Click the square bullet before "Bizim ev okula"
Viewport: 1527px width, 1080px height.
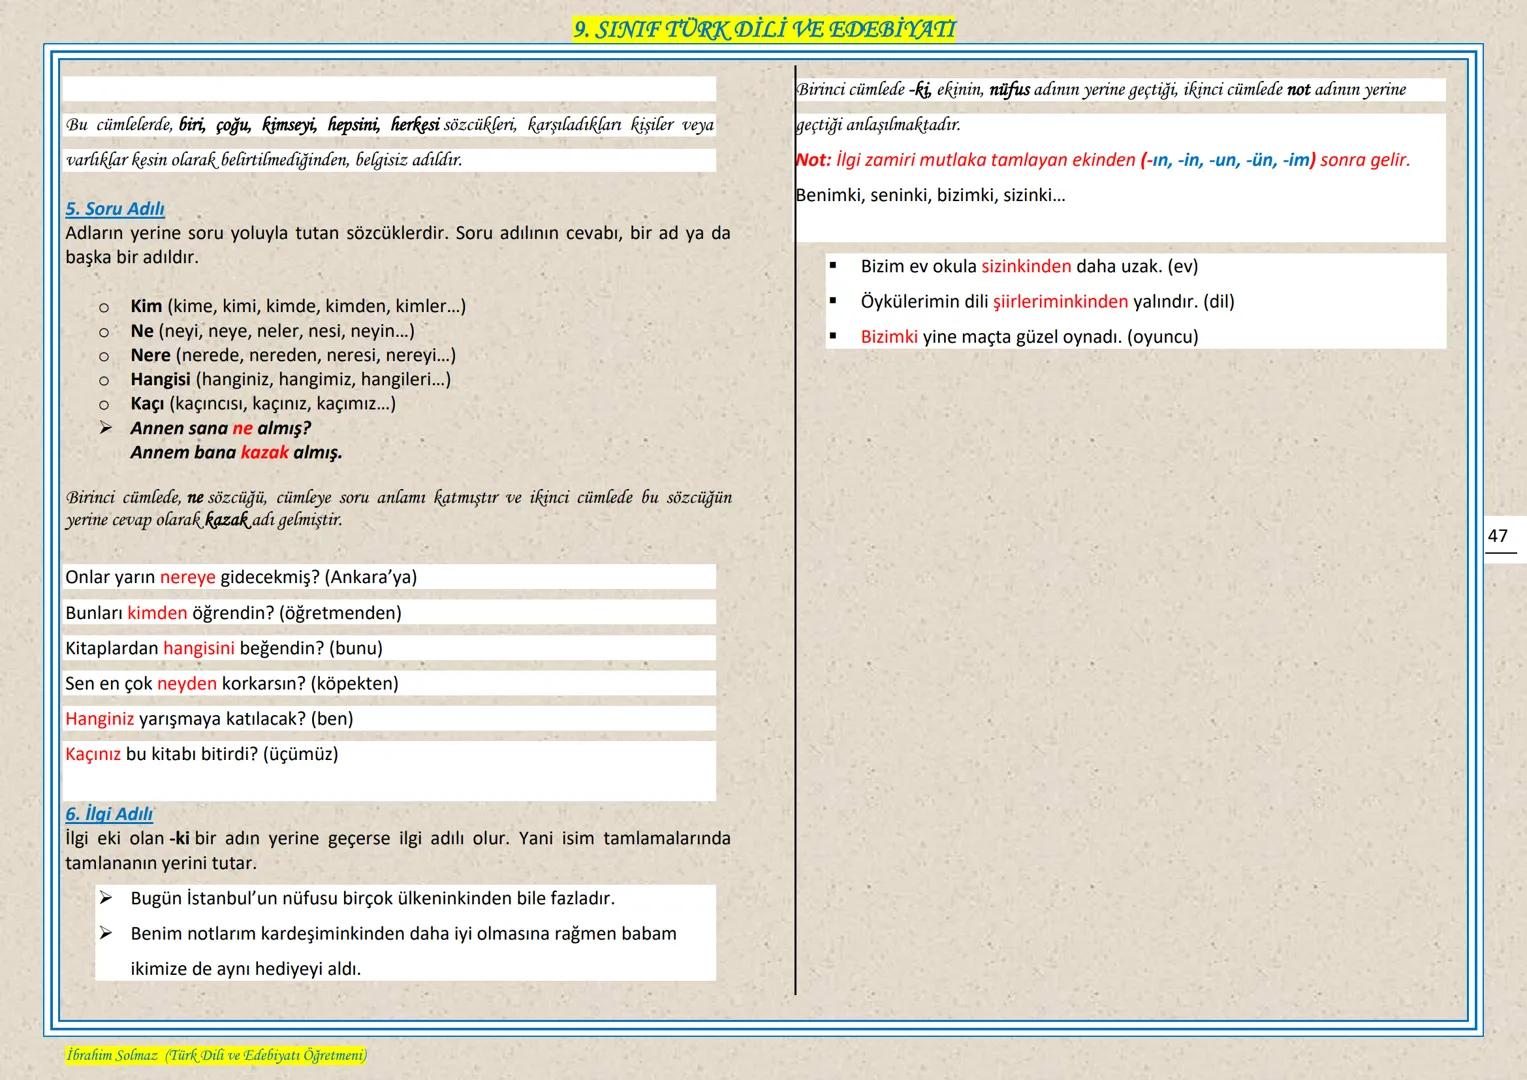[832, 266]
